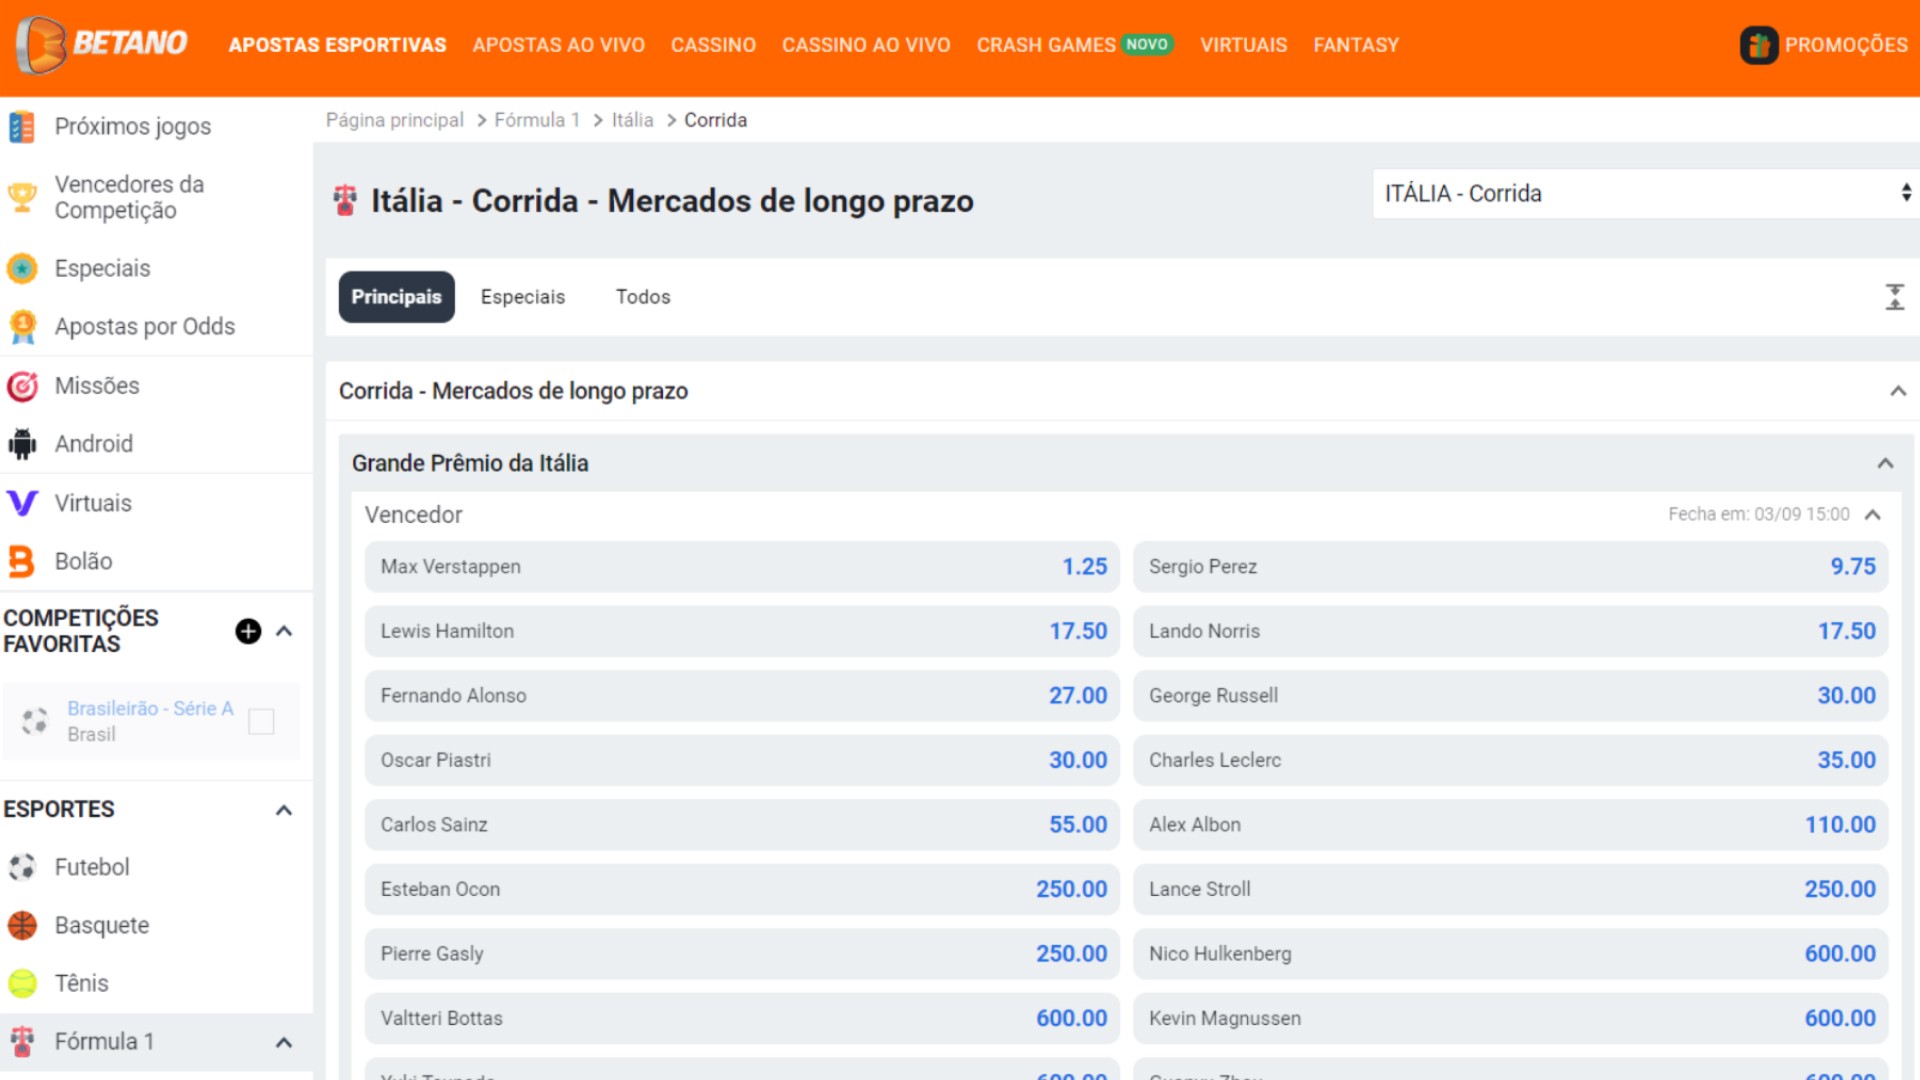Screen dimensions: 1920x1080
Task: Click the Betano logo
Action: point(102,44)
